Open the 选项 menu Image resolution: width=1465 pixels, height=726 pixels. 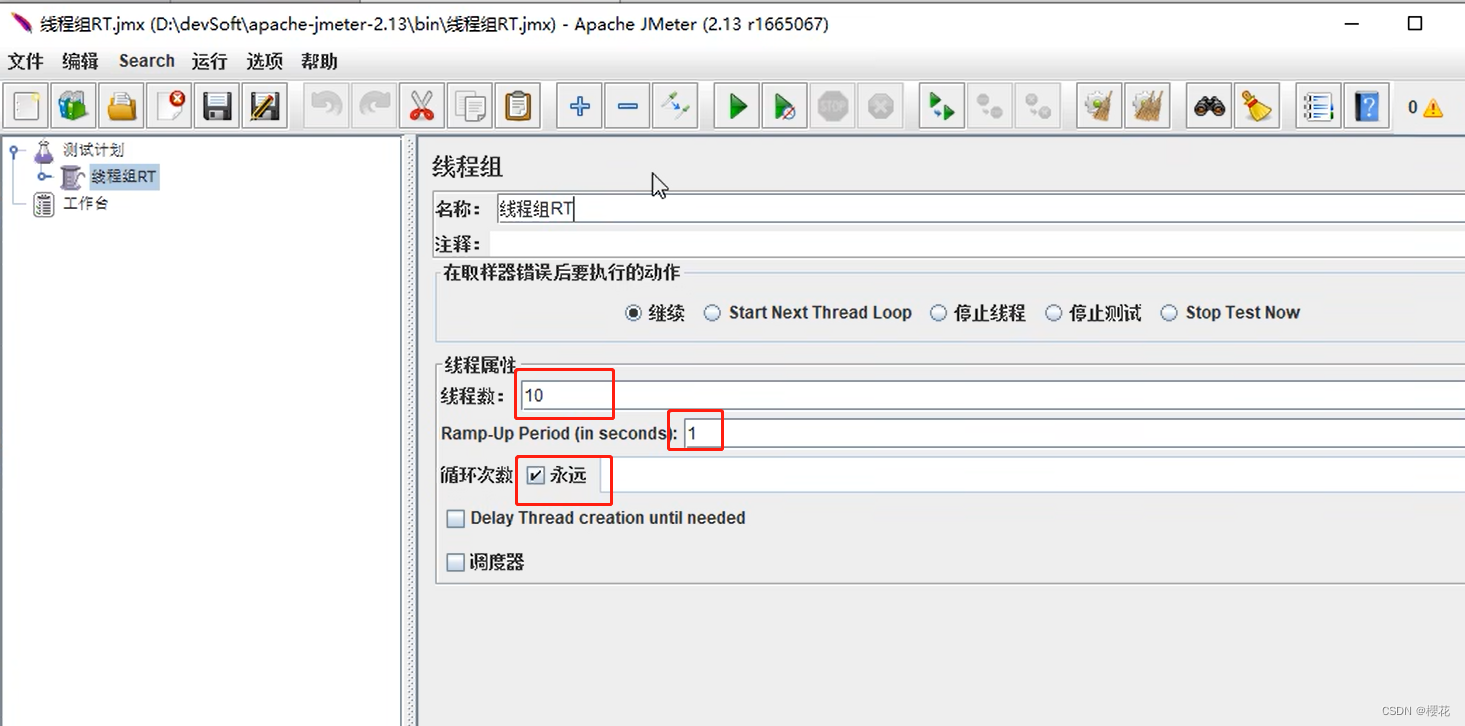click(x=265, y=61)
